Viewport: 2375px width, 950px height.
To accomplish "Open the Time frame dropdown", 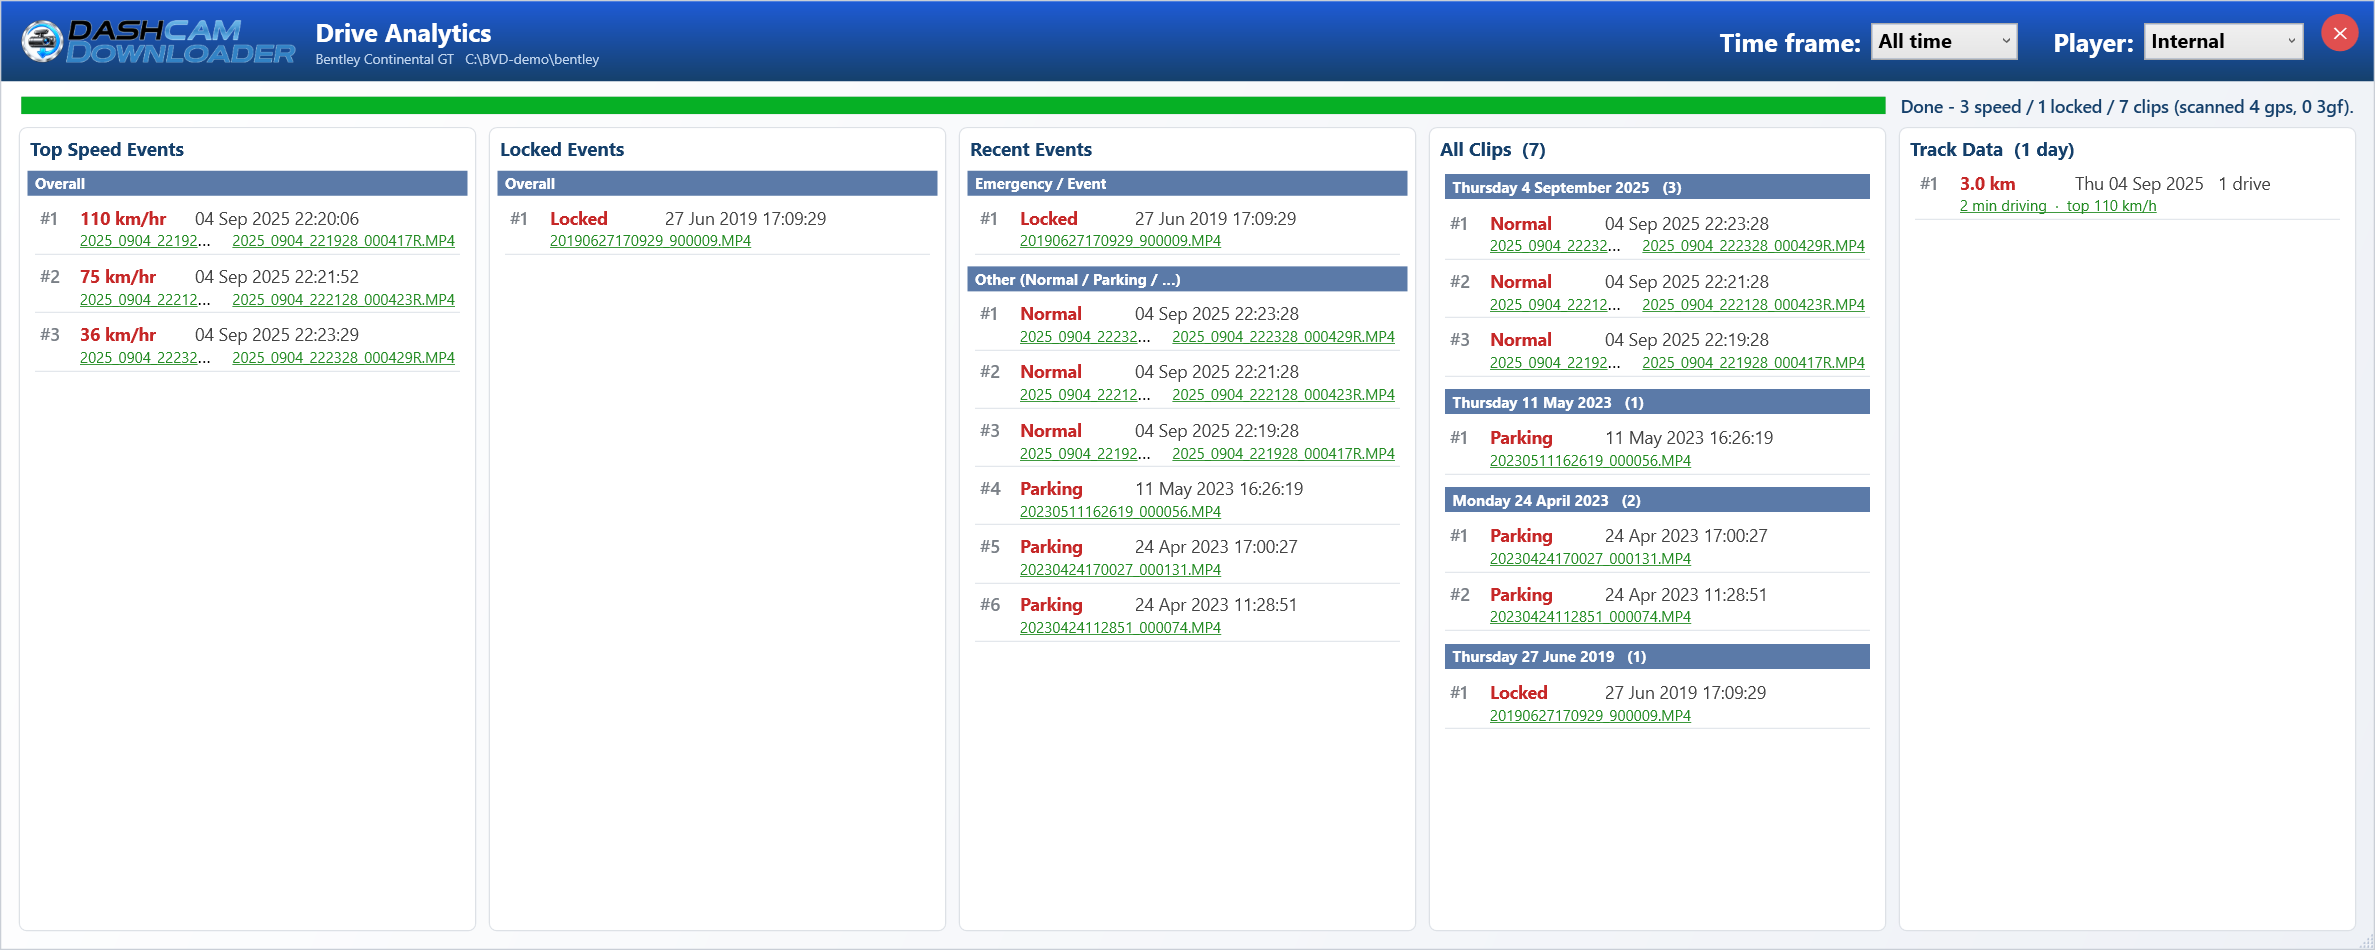I will pos(1943,42).
